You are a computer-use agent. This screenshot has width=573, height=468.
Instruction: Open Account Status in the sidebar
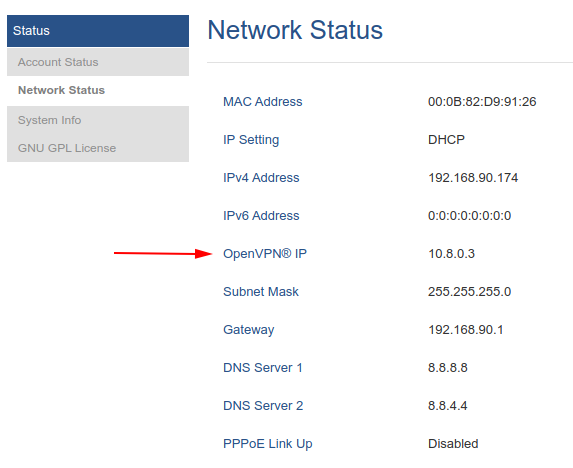tap(98, 62)
